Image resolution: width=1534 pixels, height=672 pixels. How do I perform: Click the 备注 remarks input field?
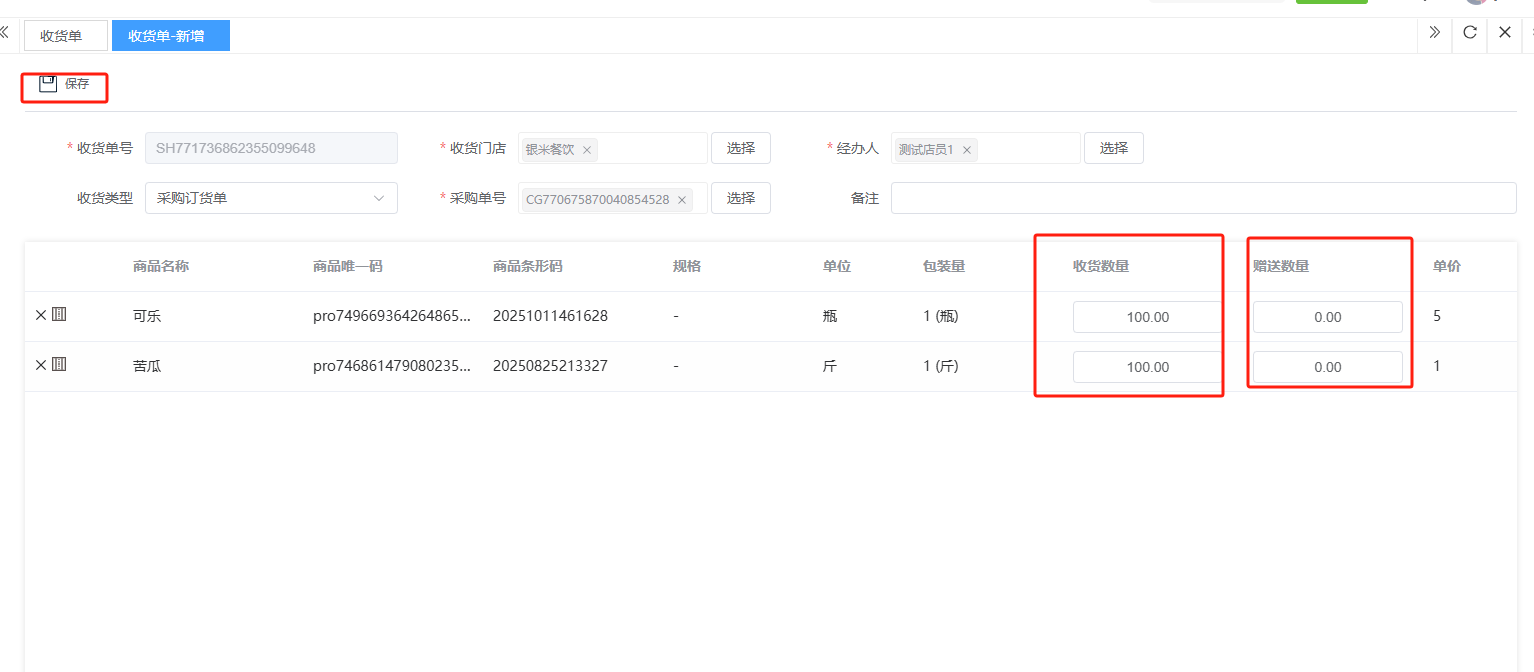pos(1202,198)
